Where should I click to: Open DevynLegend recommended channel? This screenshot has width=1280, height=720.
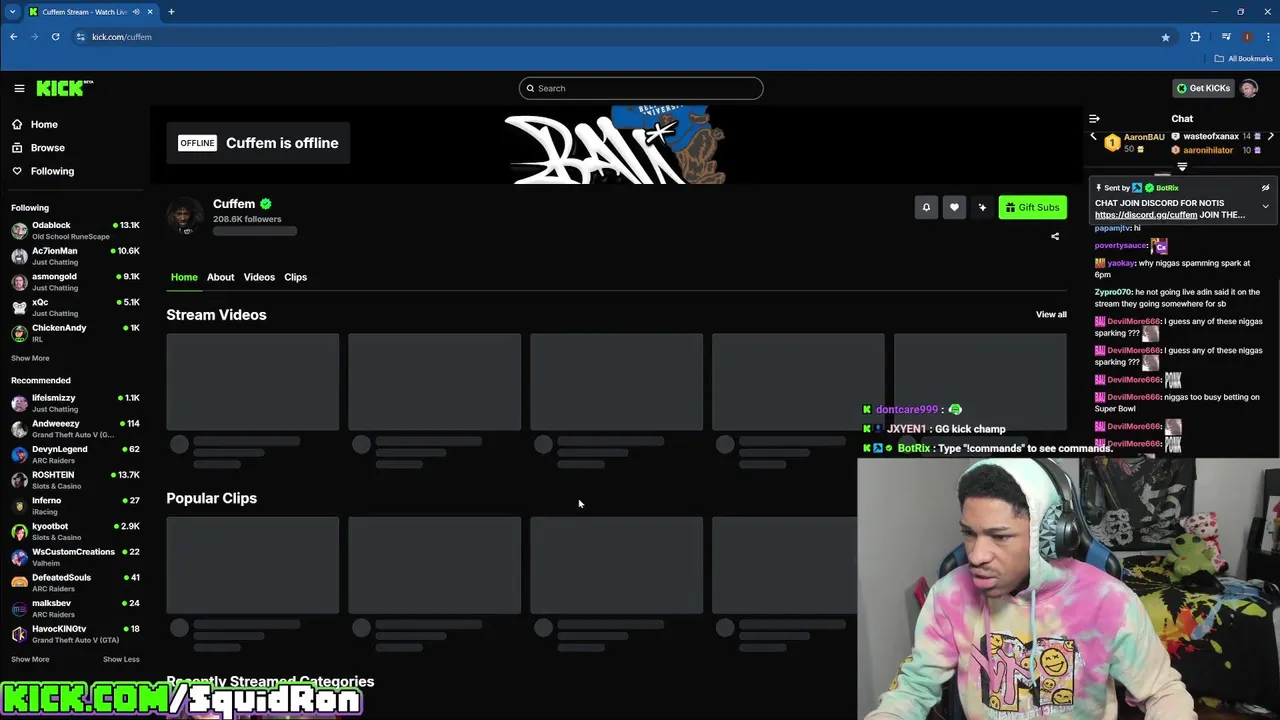point(75,454)
